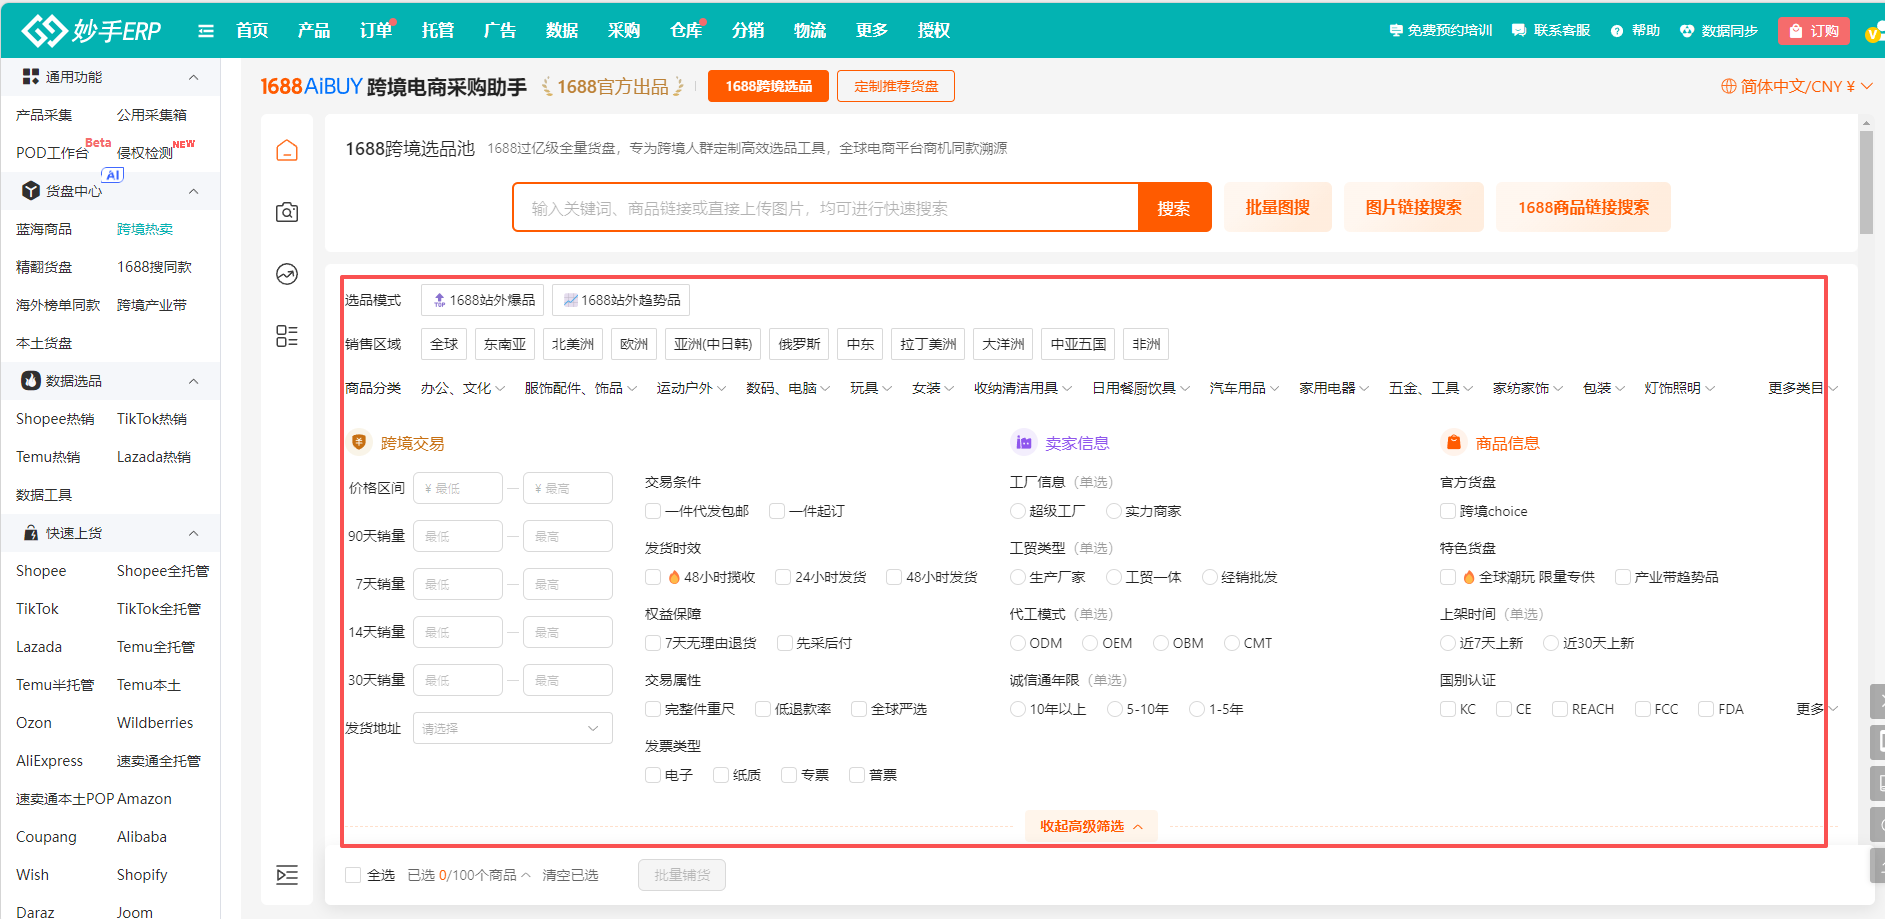Open the 订单 top menu
Viewport: 1885px width, 919px height.
coord(376,31)
